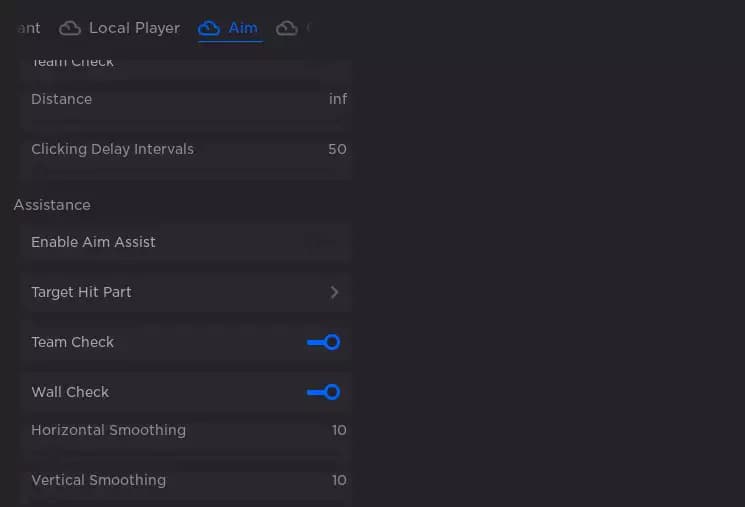Click the cloud icon beside Local Player
The height and width of the screenshot is (507, 745).
(70, 28)
